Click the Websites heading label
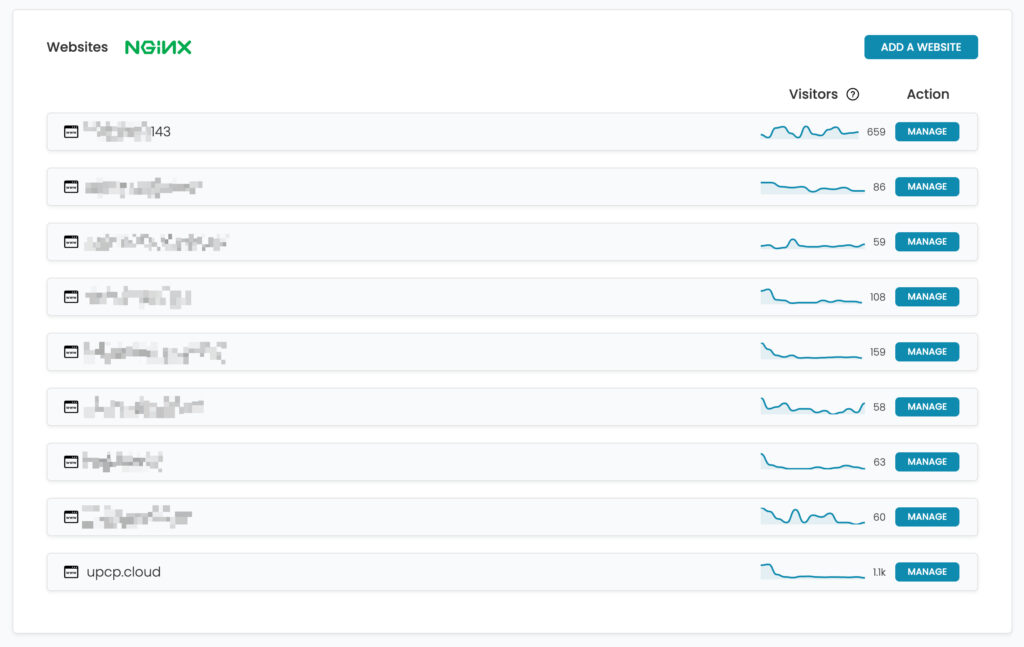The image size is (1024, 647). pyautogui.click(x=77, y=46)
